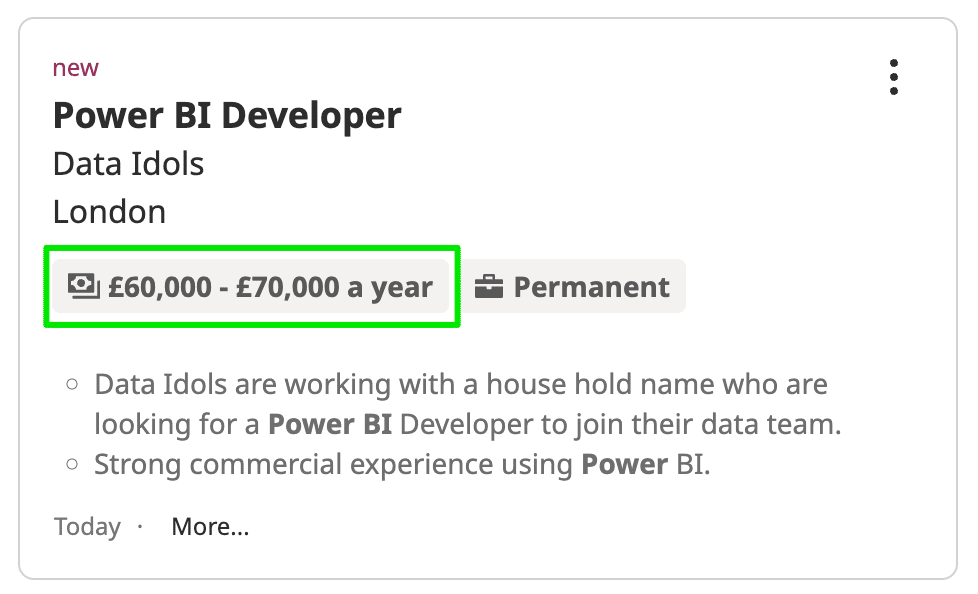Open the Power BI Developer job posting
Image resolution: width=978 pixels, height=594 pixels.
[x=226, y=115]
